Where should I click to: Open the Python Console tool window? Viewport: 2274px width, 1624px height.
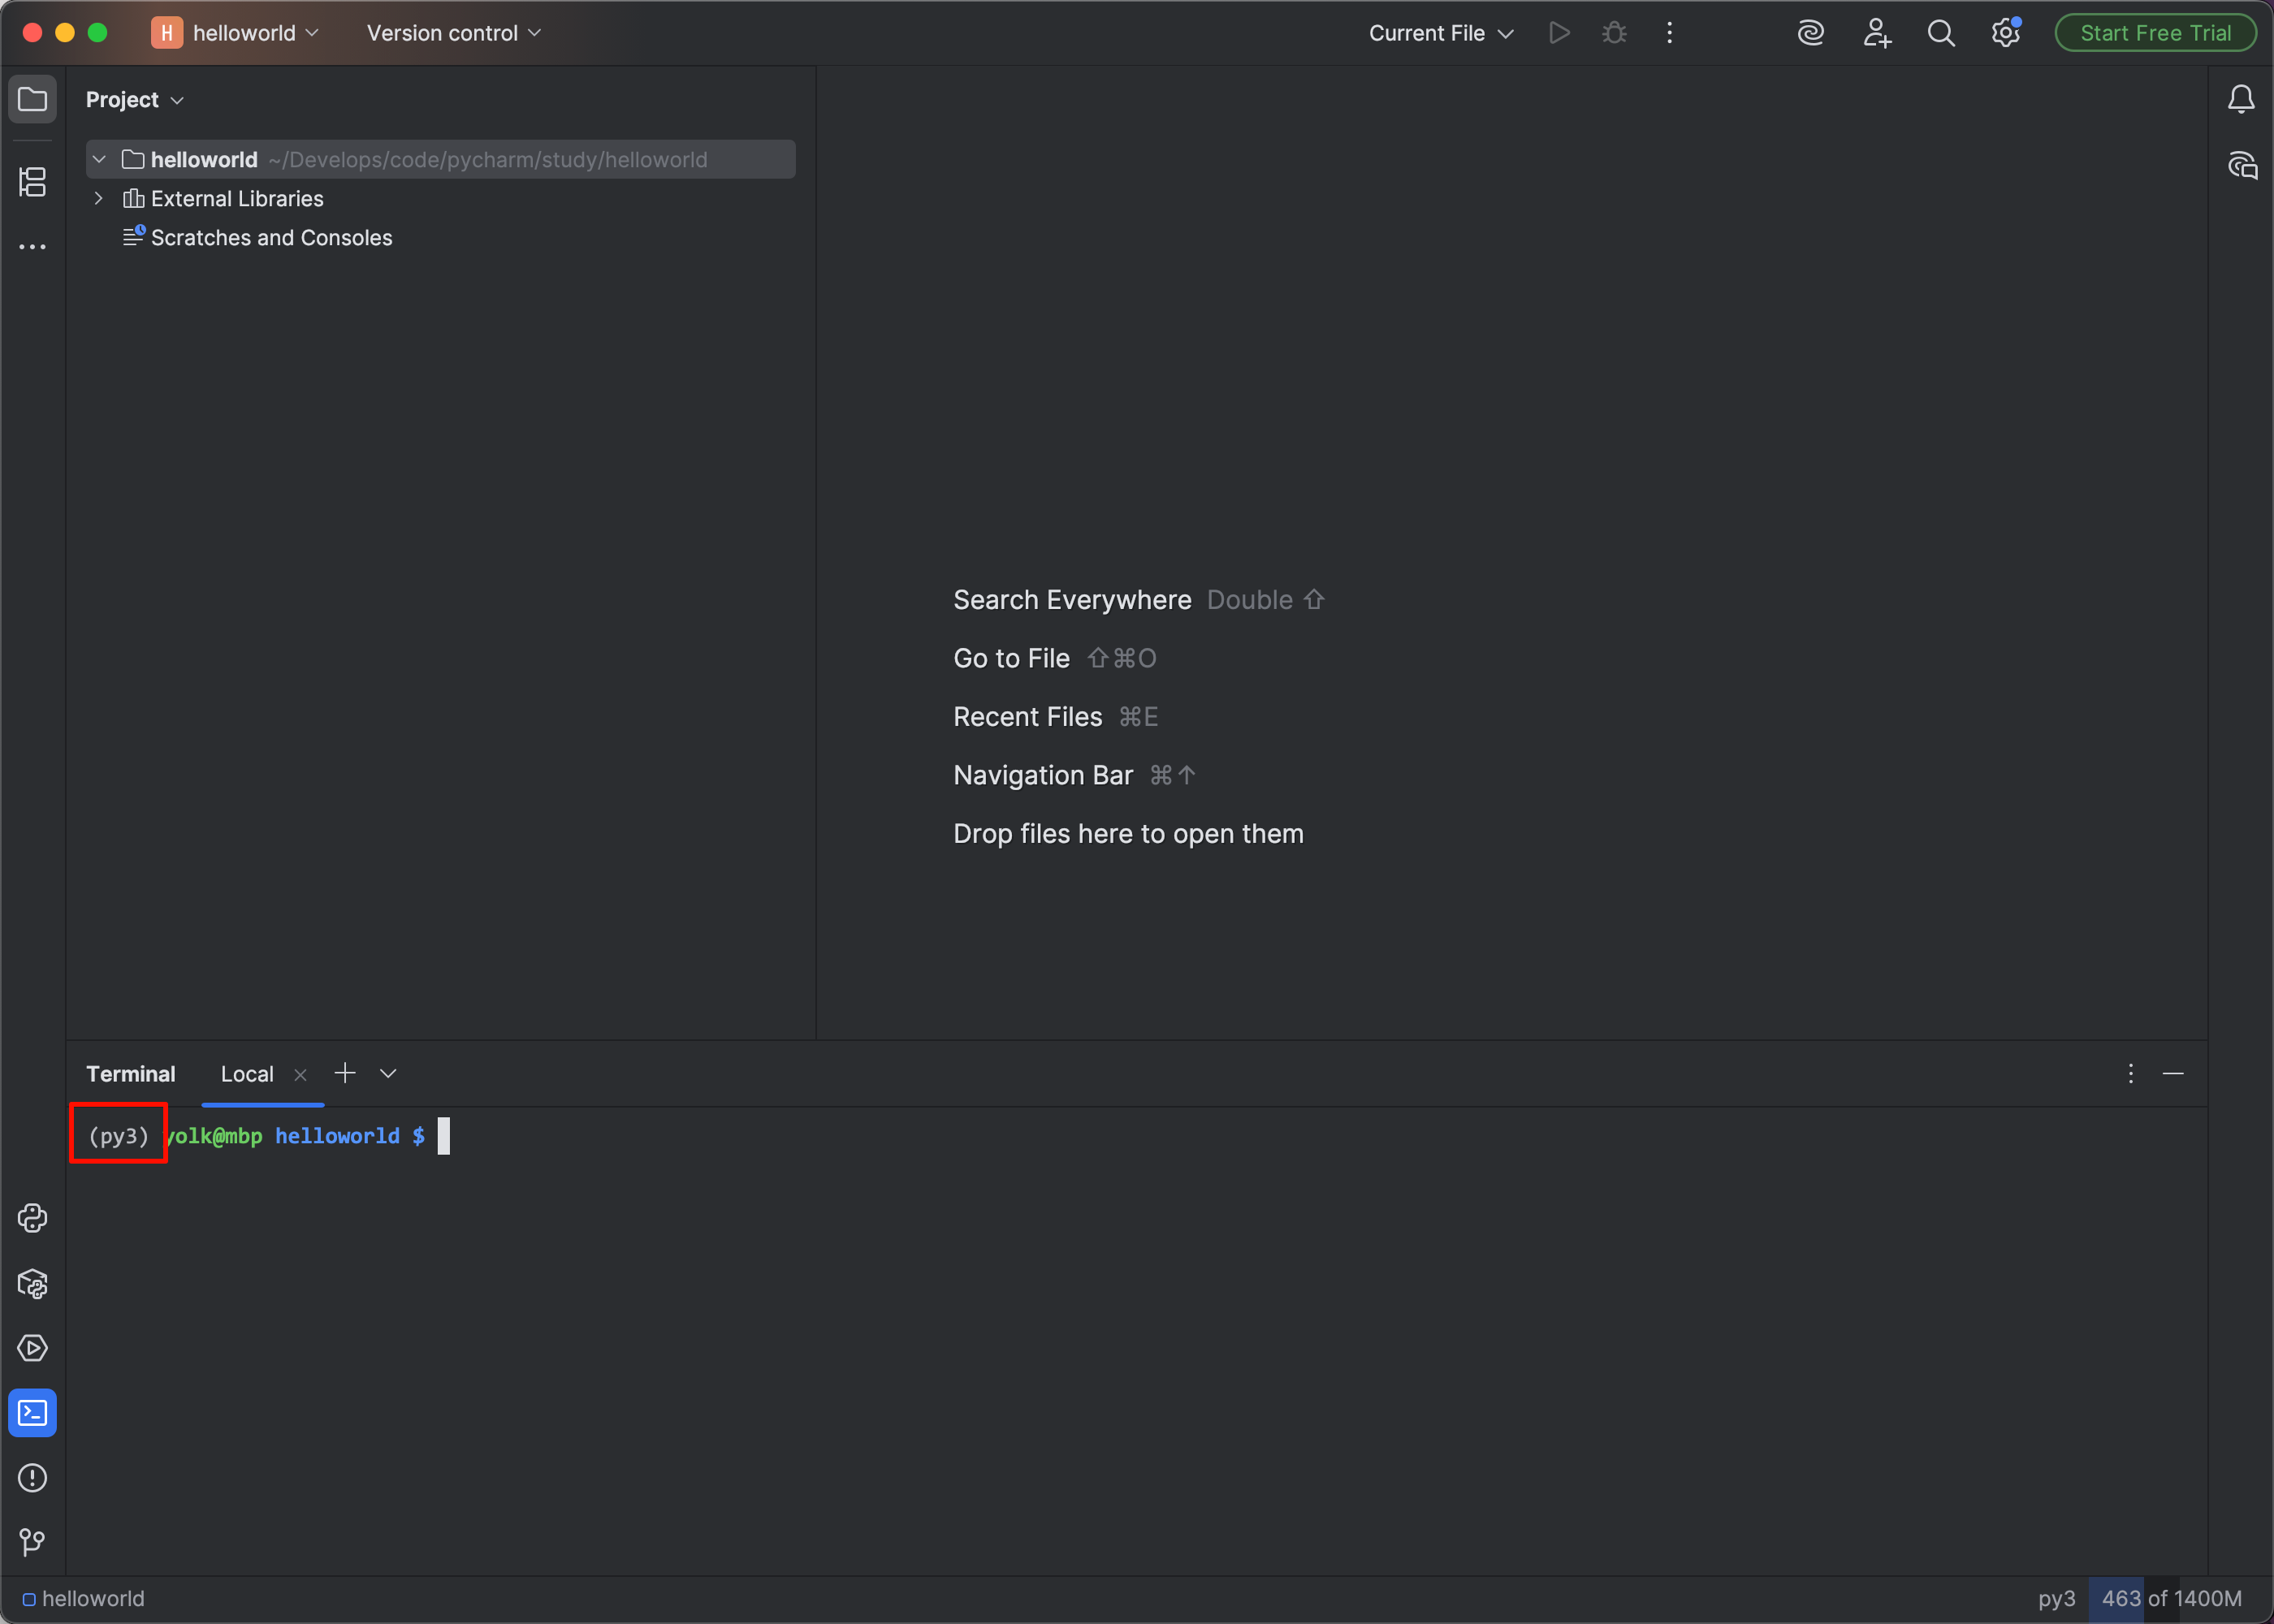coord(32,1218)
